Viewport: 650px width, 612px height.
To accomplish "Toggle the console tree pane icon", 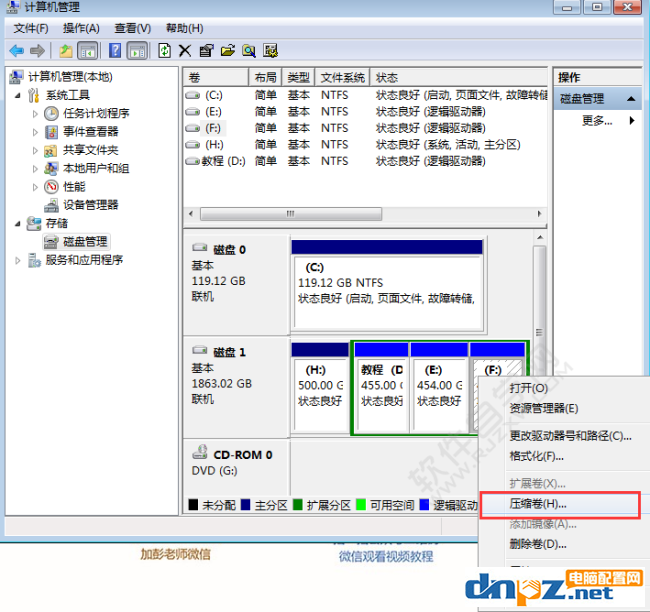I will tap(87, 51).
